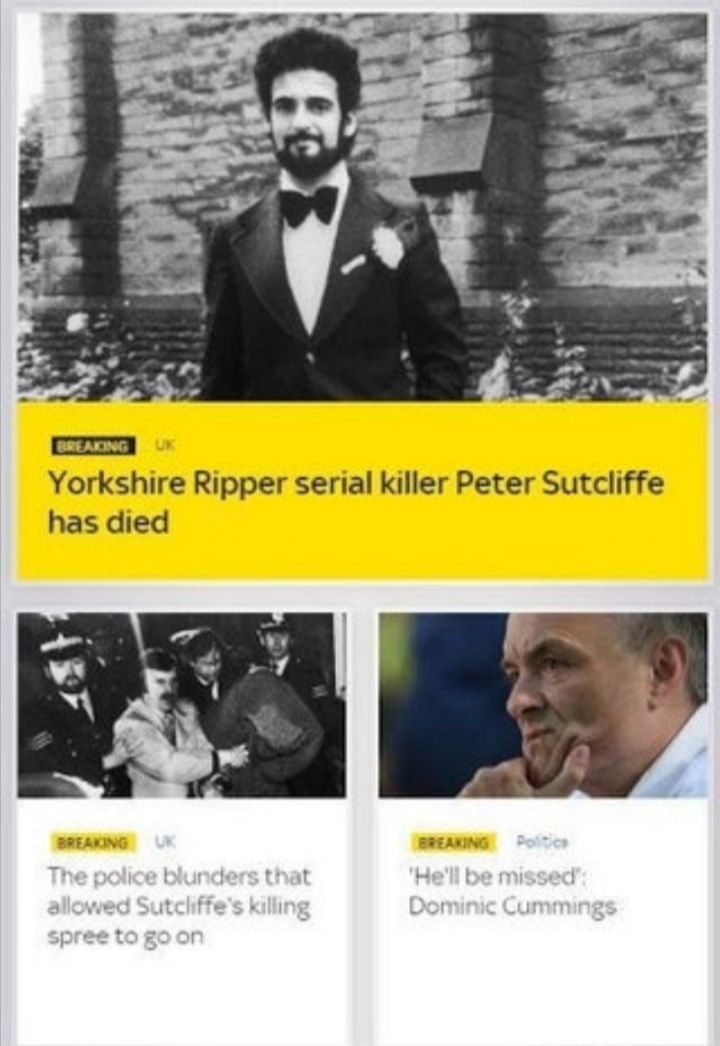Click BREAKING badge on Dominic Cummings card
The image size is (720, 1046).
(454, 843)
